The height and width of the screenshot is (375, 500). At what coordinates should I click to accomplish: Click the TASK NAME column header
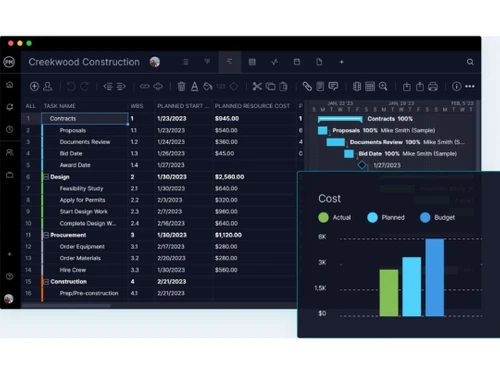point(59,106)
